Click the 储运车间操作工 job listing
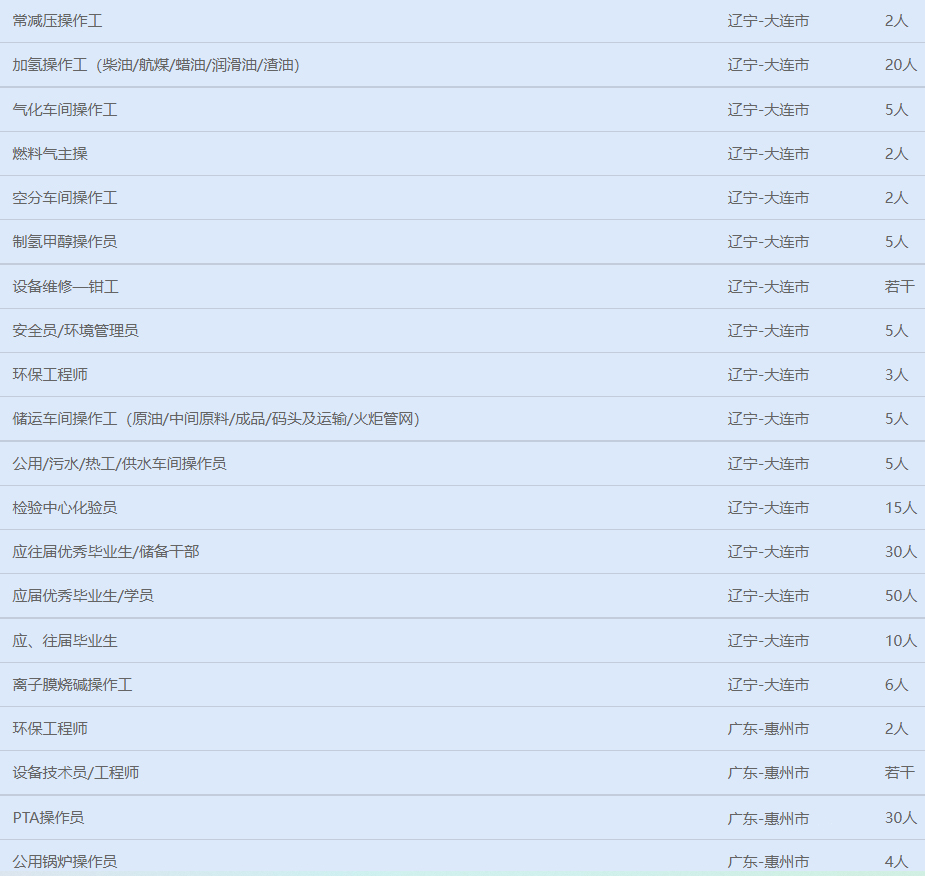This screenshot has width=925, height=876. click(x=216, y=419)
